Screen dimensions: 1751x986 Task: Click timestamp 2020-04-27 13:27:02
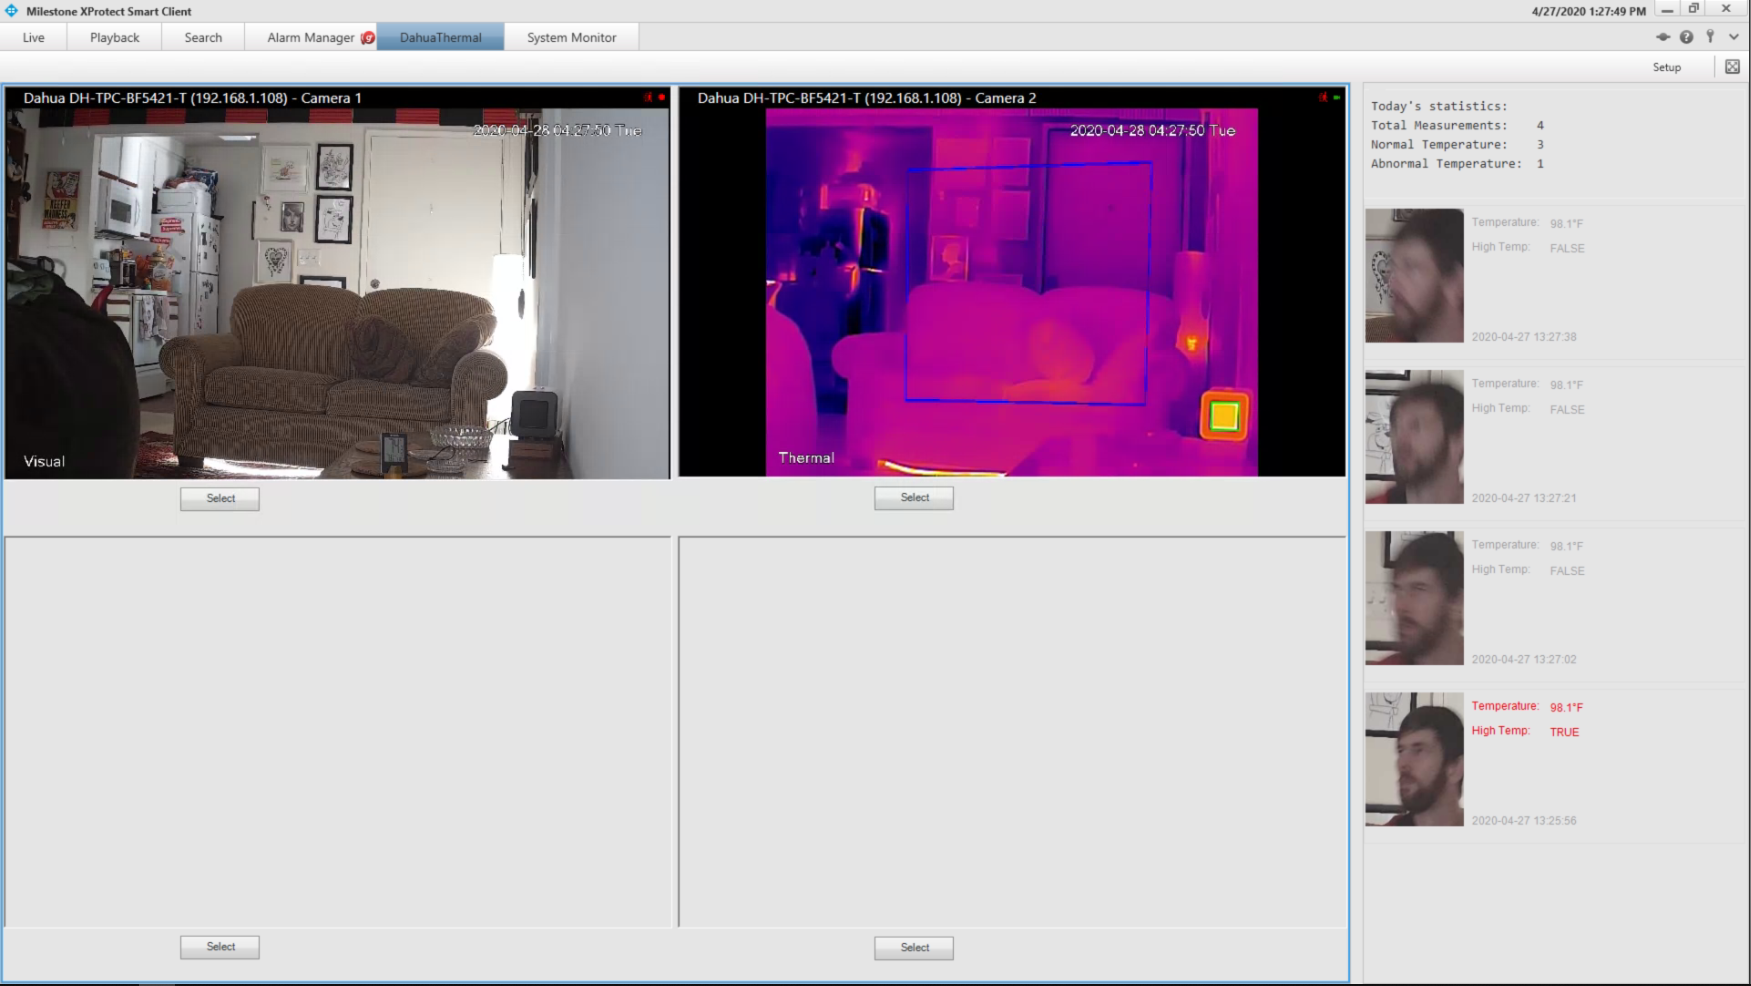tap(1524, 659)
